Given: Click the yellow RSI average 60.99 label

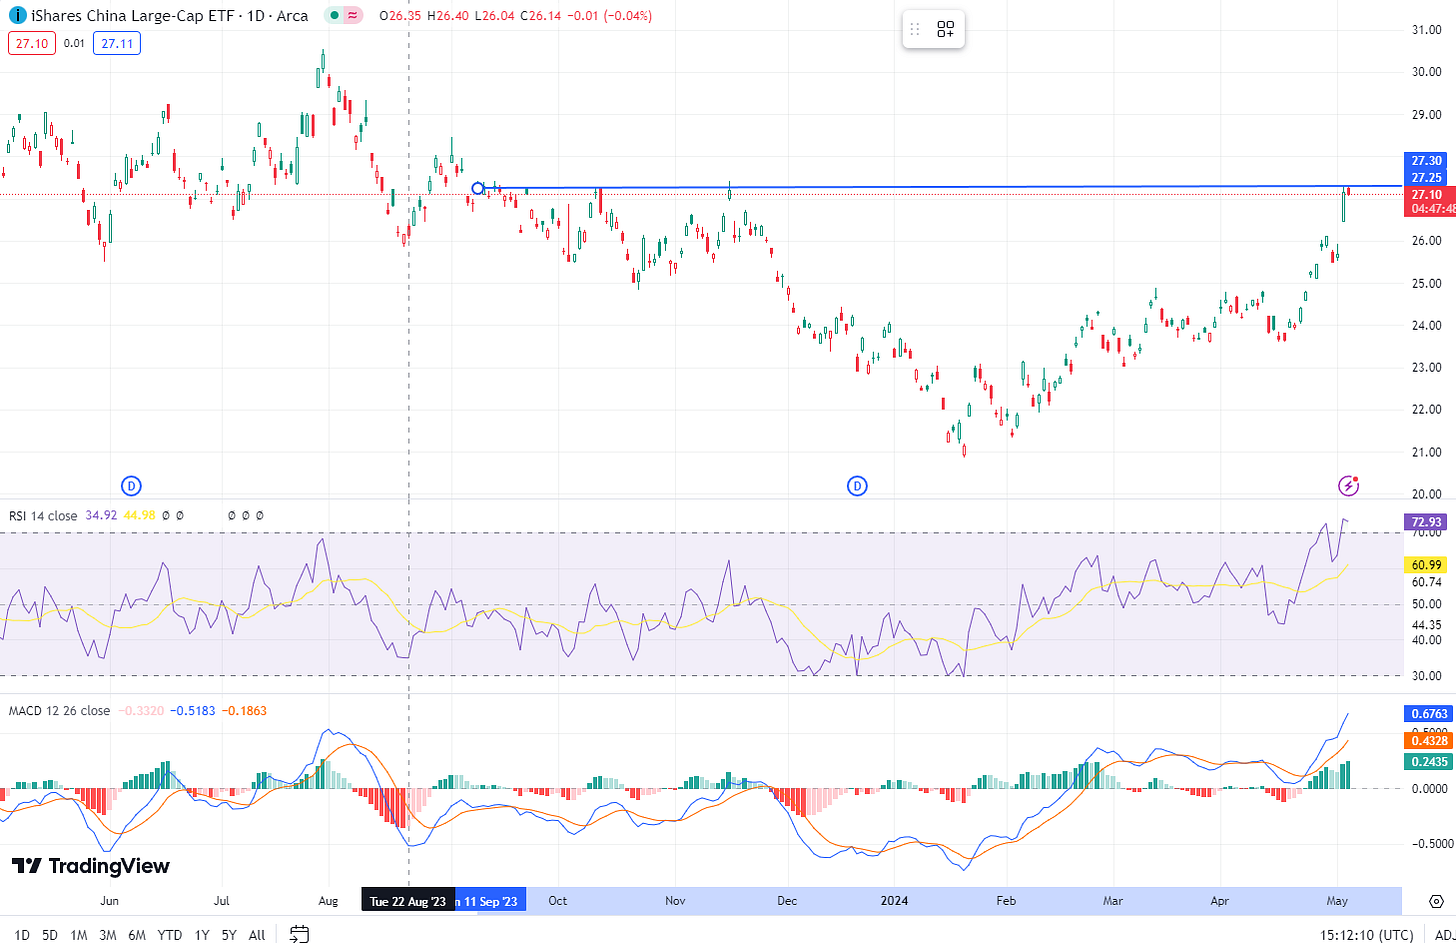Looking at the screenshot, I should pyautogui.click(x=1427, y=566).
